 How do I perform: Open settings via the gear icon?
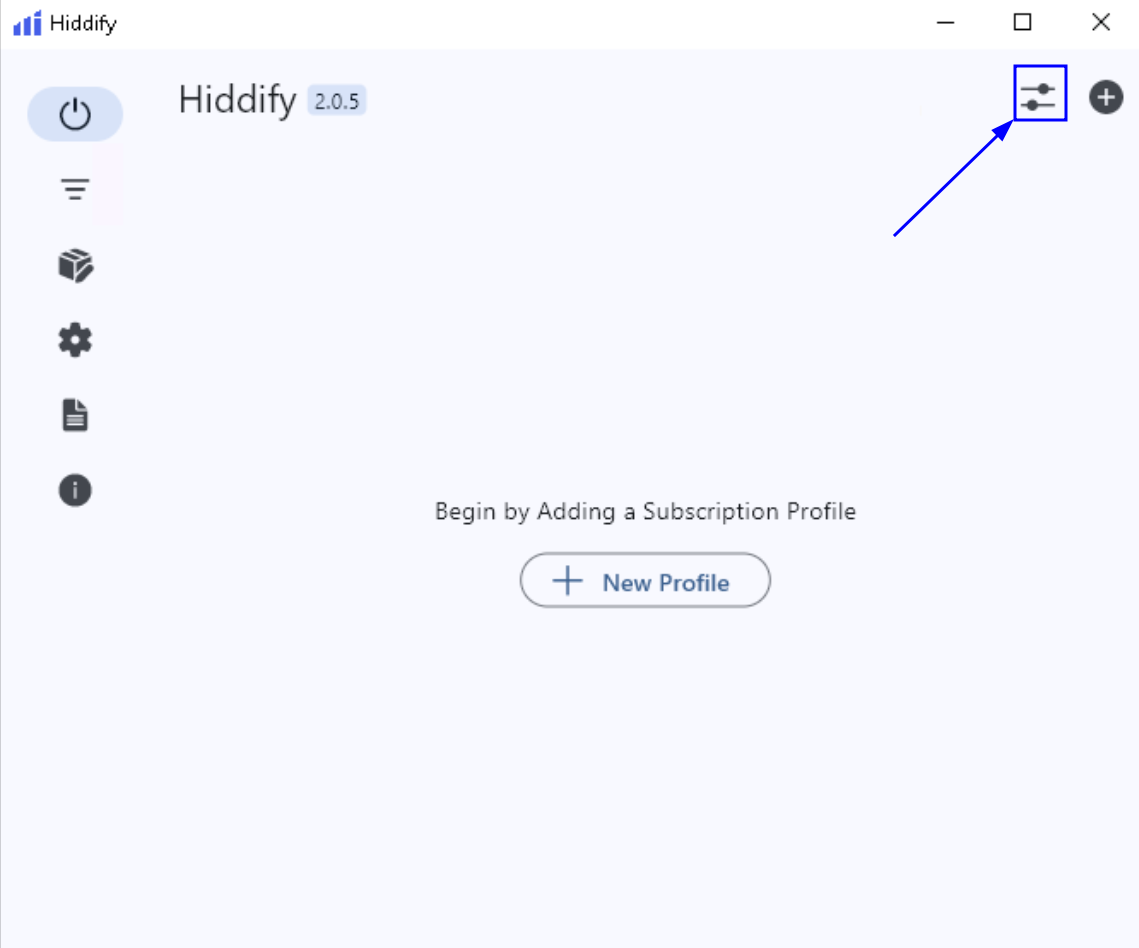[75, 339]
